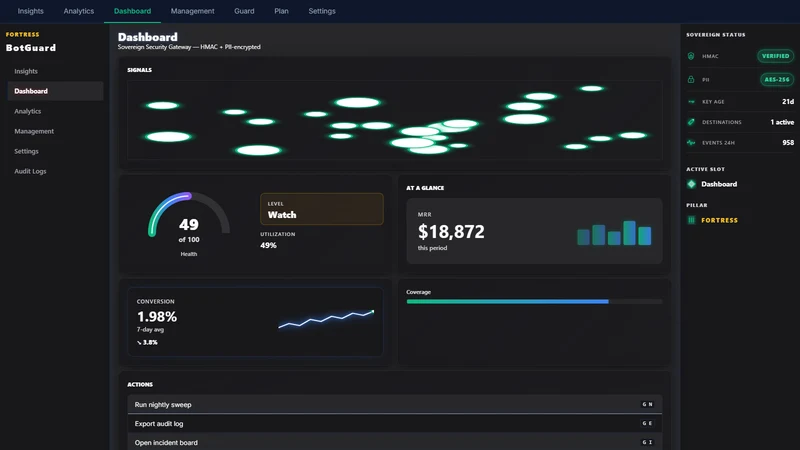Click the Level Watch card
This screenshot has width=800, height=450.
[x=322, y=209]
